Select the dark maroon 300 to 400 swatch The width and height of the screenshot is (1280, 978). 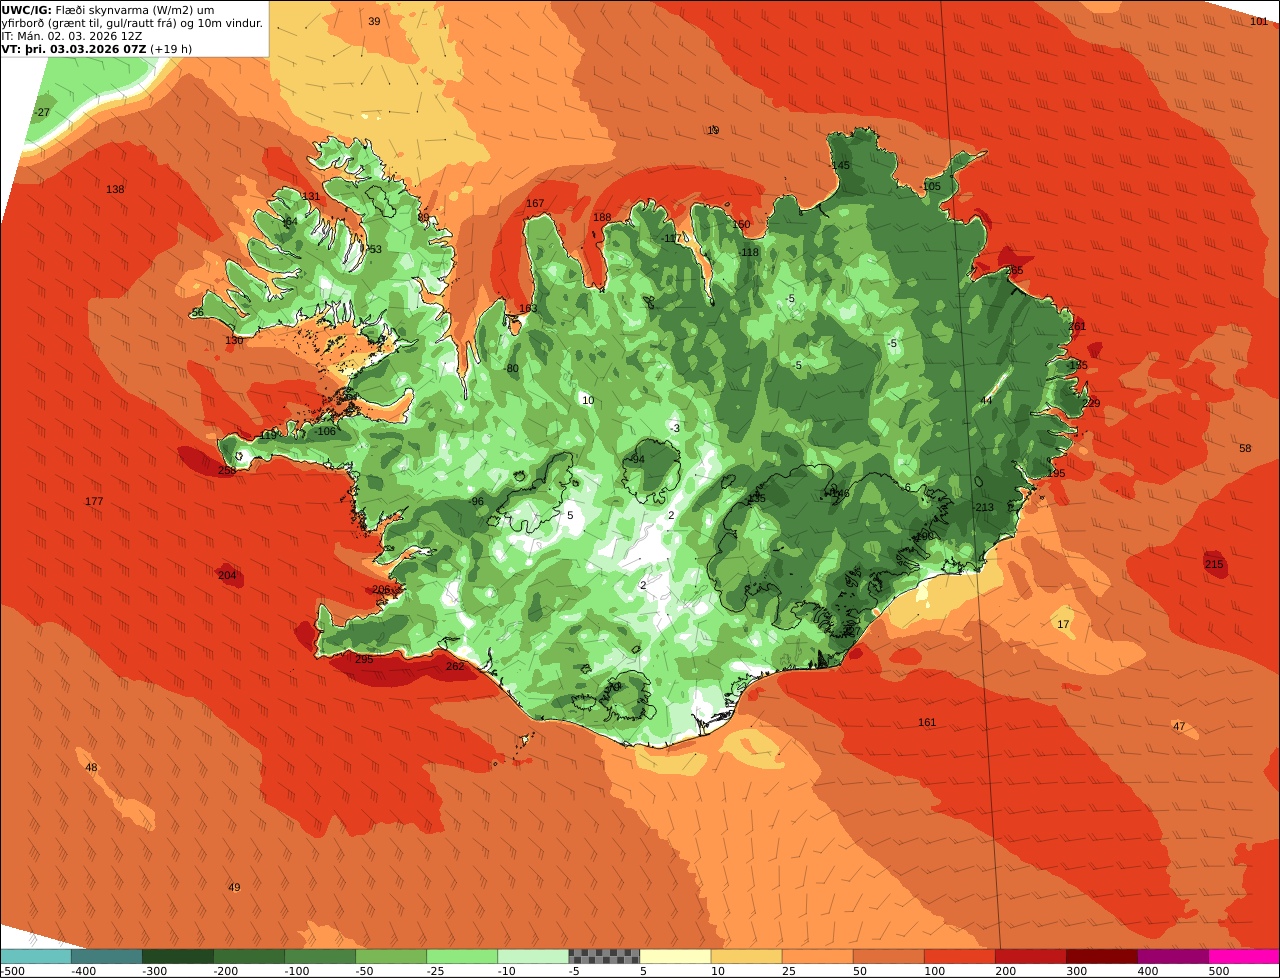pos(1100,956)
